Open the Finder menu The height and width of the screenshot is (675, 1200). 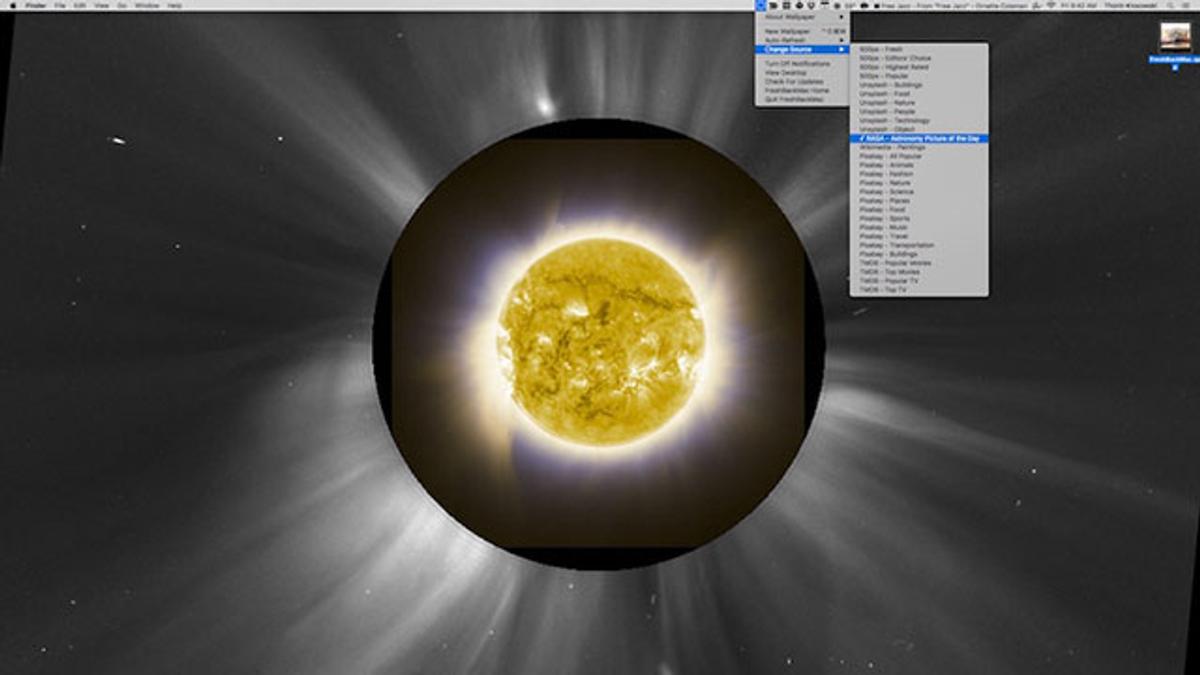36,5
